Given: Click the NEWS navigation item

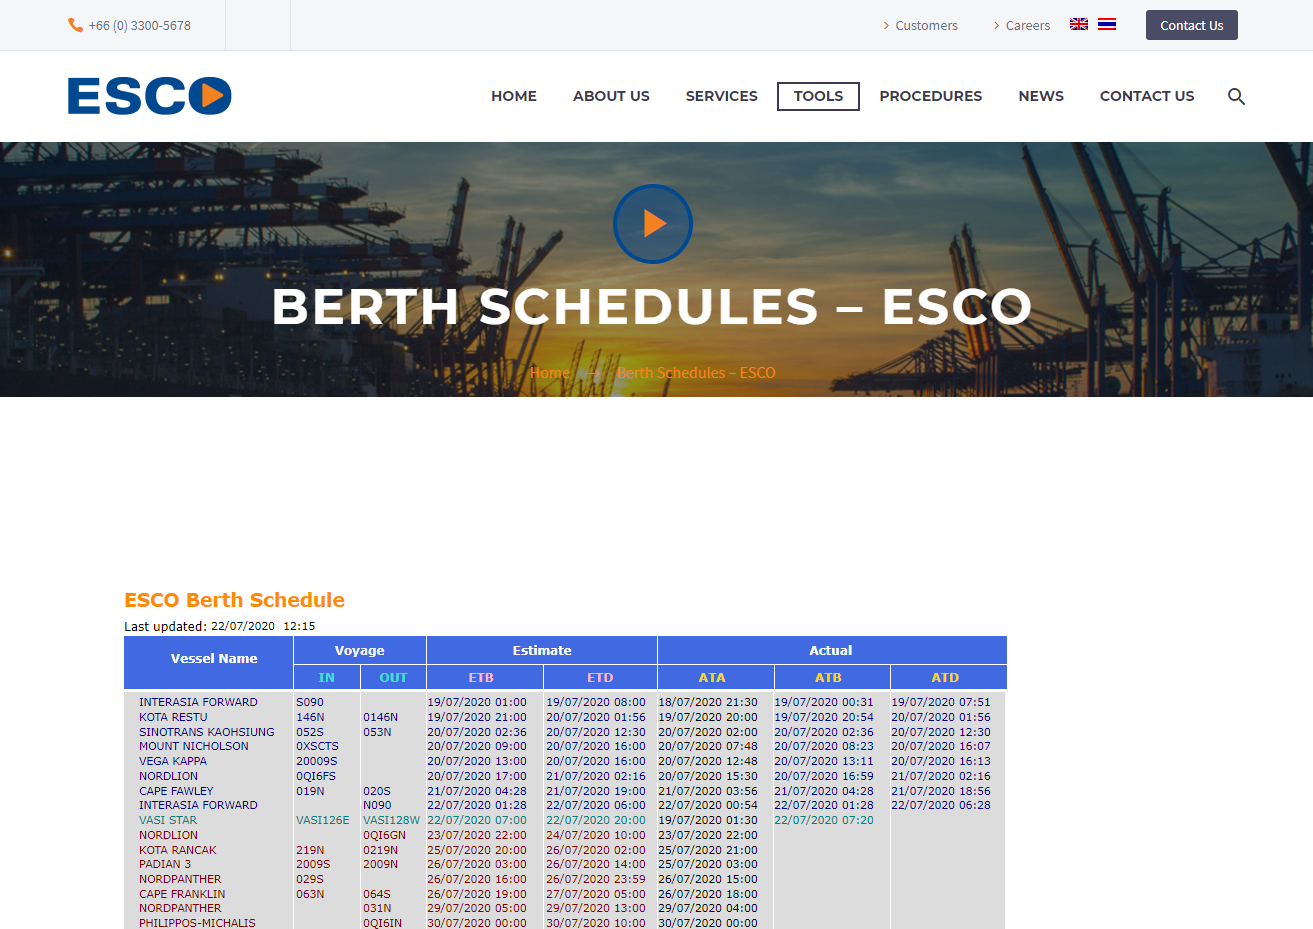Looking at the screenshot, I should 1040,96.
